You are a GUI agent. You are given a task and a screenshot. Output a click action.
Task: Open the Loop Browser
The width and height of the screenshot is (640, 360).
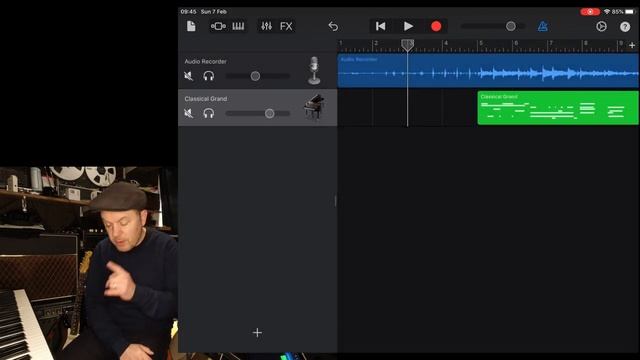[x=601, y=26]
